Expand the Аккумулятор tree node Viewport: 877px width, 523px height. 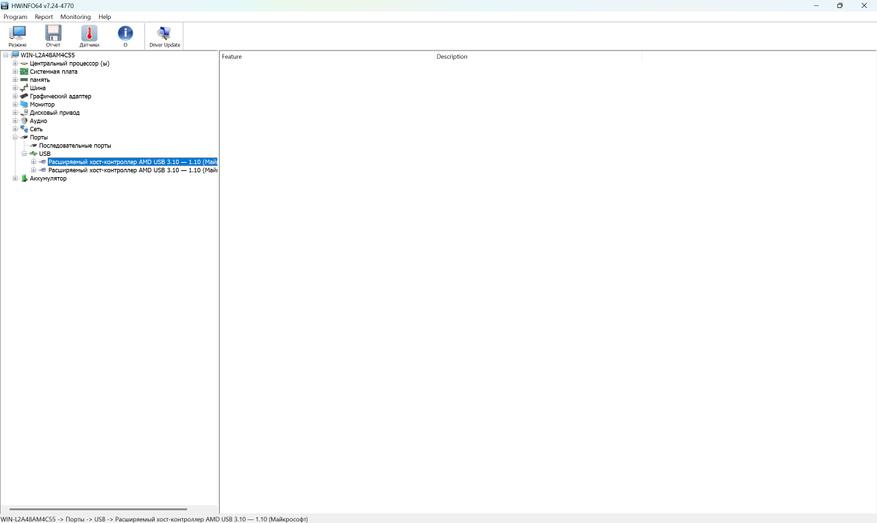click(x=15, y=178)
